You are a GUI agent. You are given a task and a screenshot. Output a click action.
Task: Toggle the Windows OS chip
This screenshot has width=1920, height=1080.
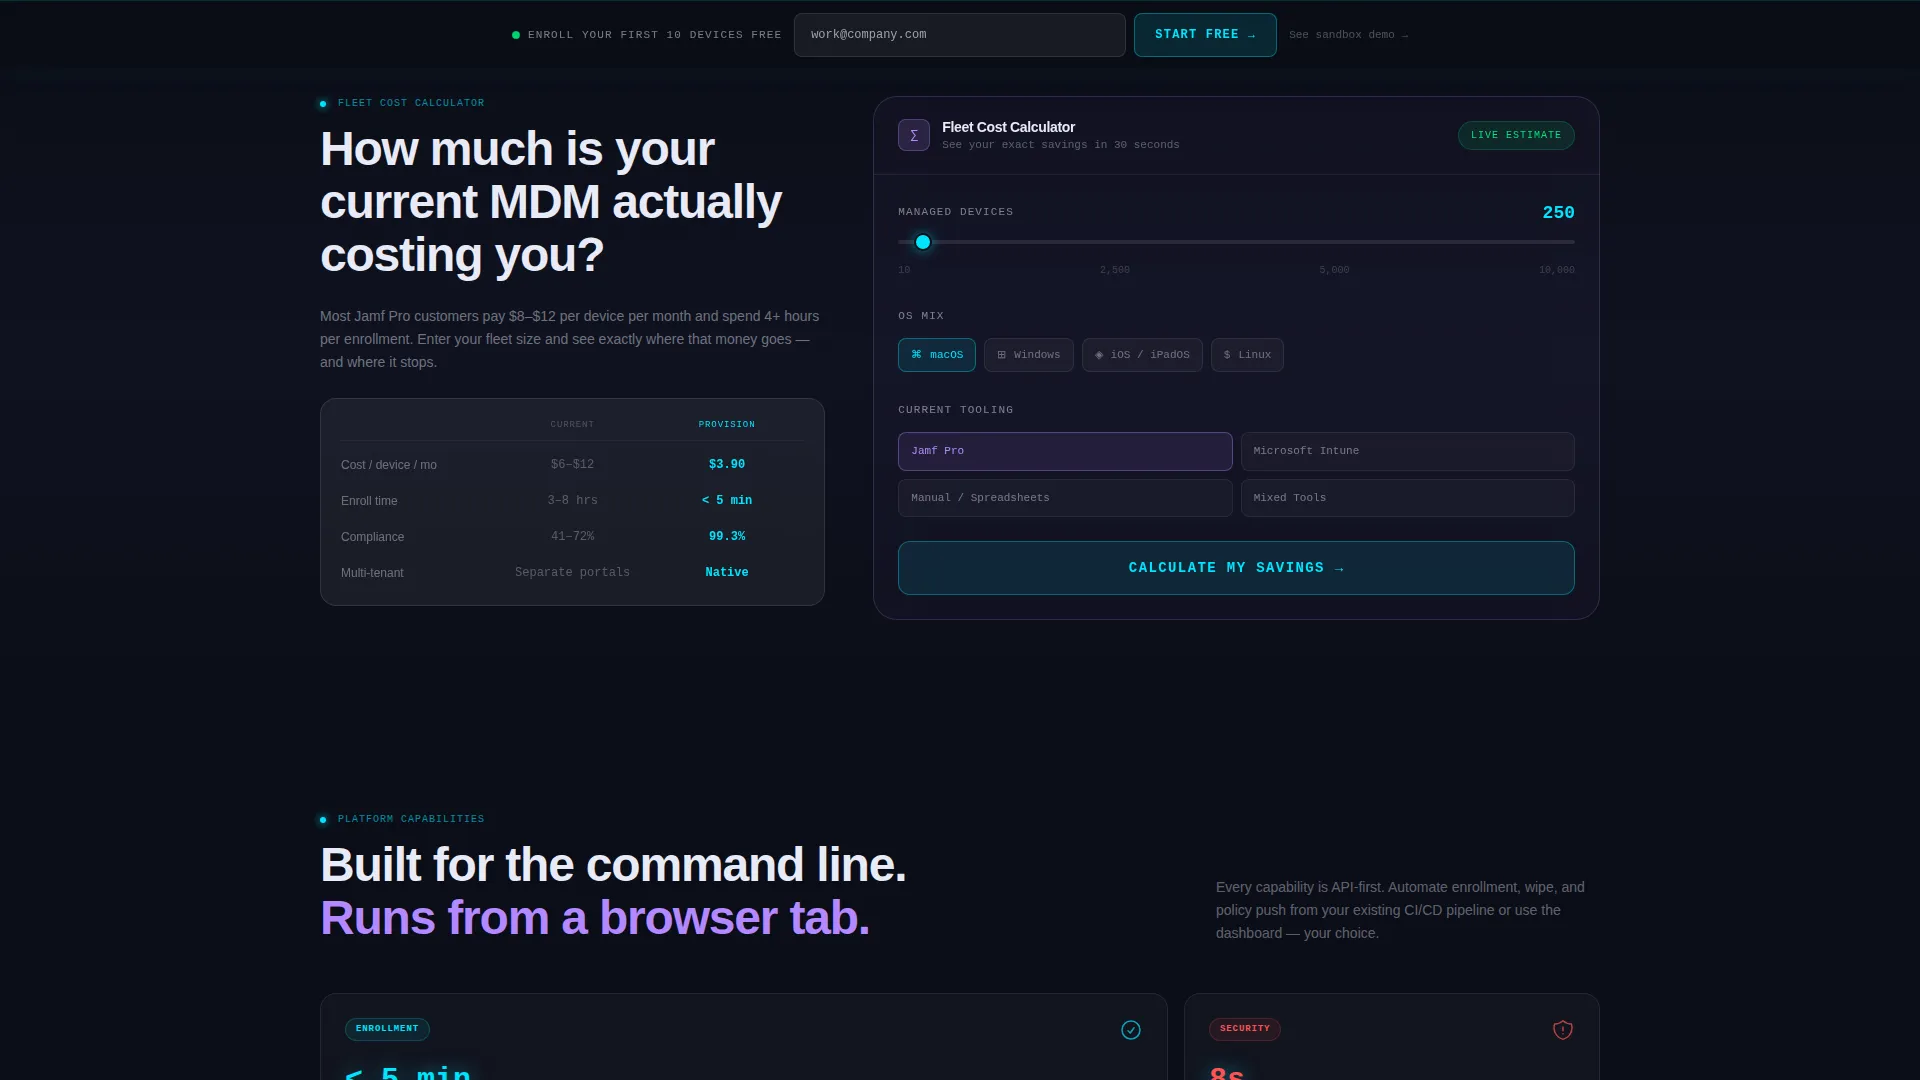point(1028,355)
